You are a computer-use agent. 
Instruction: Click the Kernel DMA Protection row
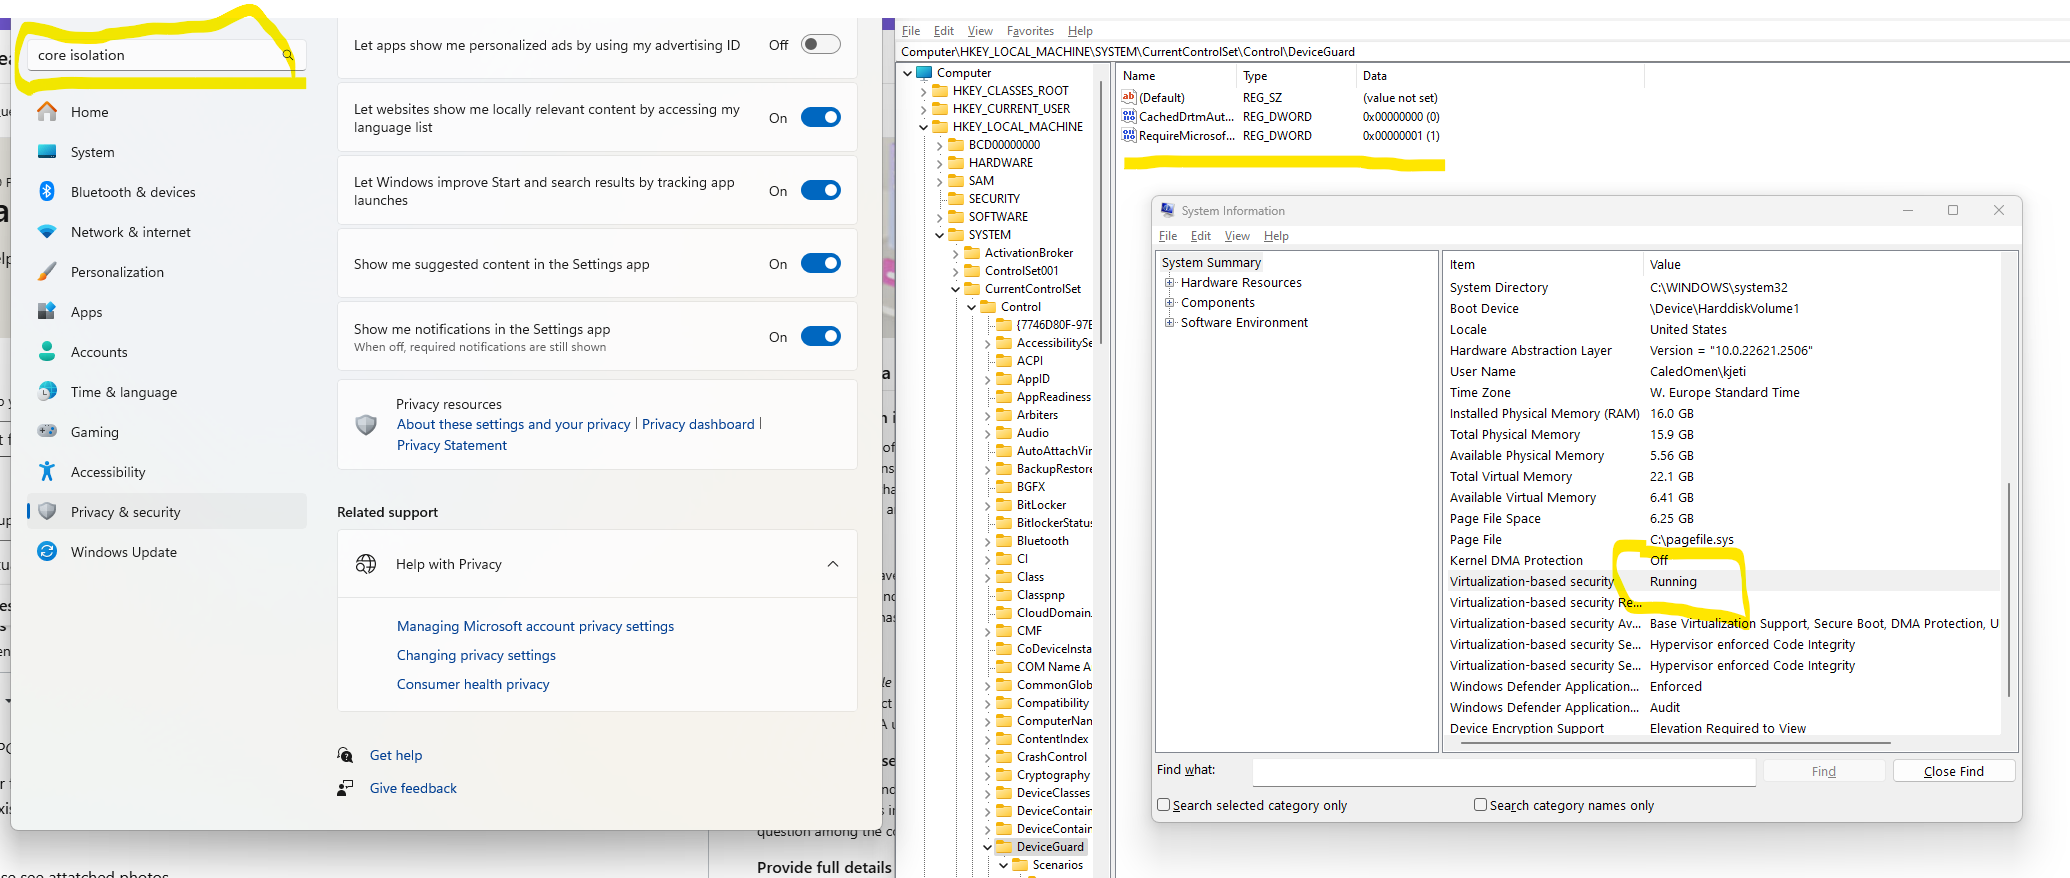tap(1722, 561)
